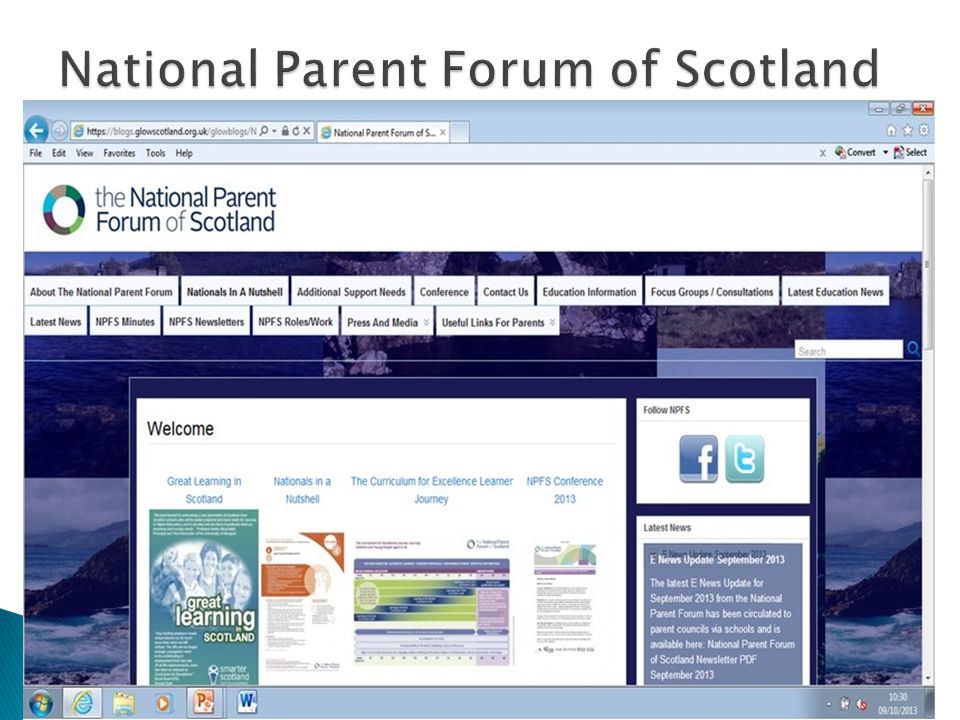Open the Favorites menu

click(119, 153)
